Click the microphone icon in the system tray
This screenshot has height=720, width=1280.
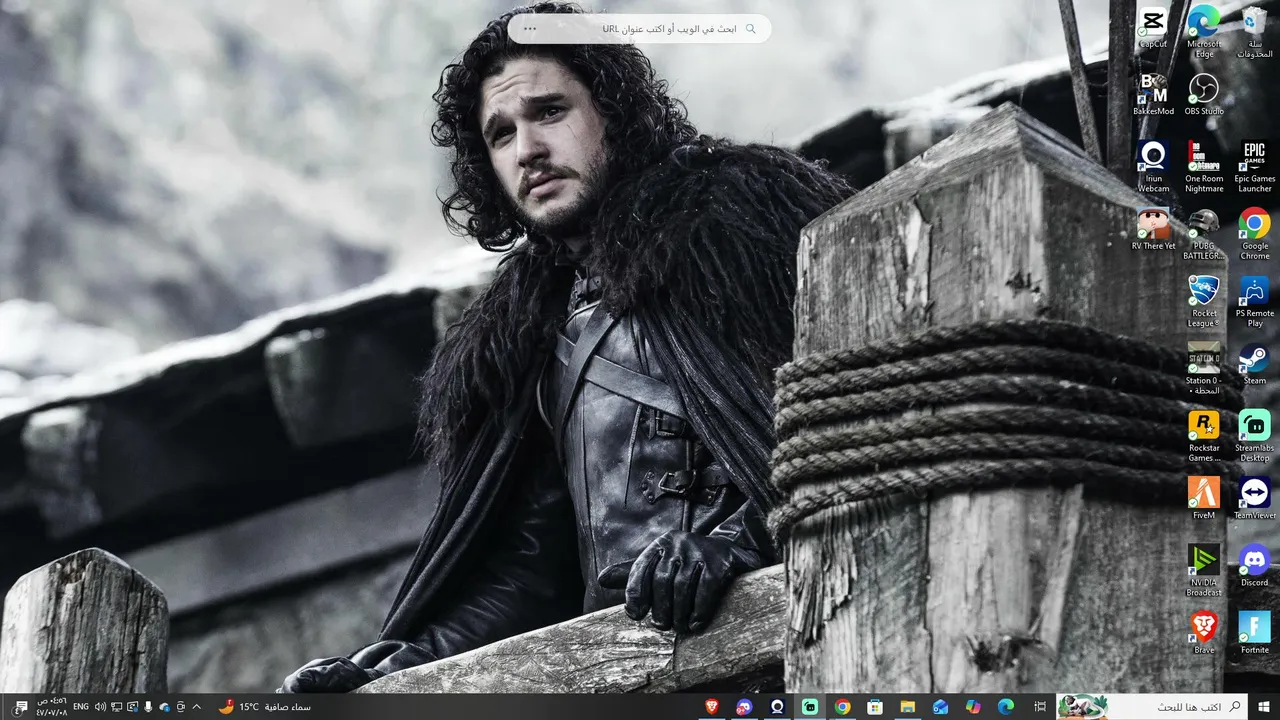point(149,707)
